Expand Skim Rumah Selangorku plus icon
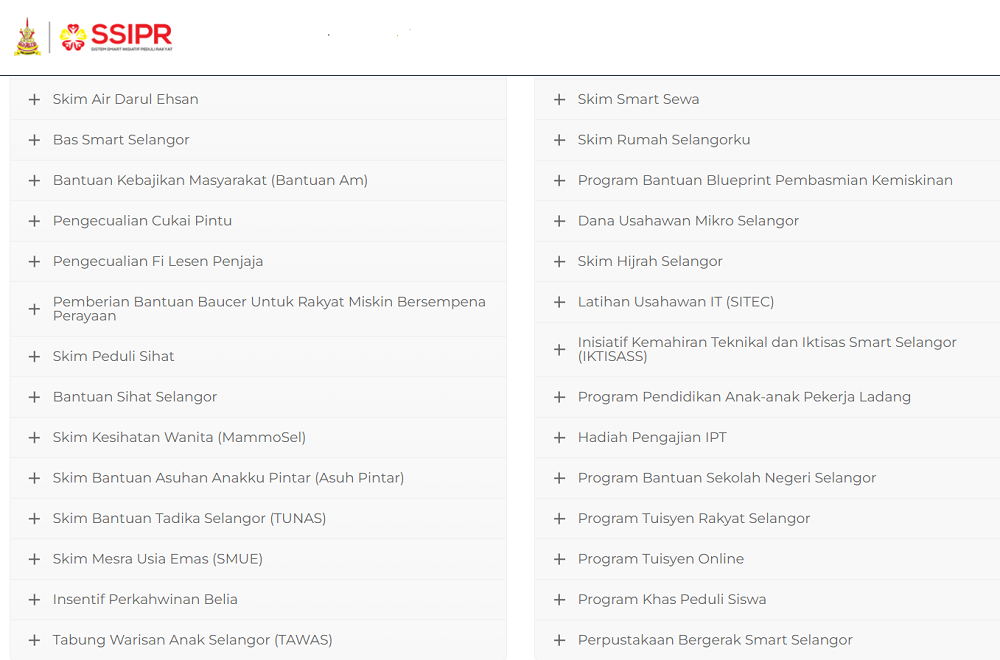This screenshot has height=660, width=1000. click(559, 140)
